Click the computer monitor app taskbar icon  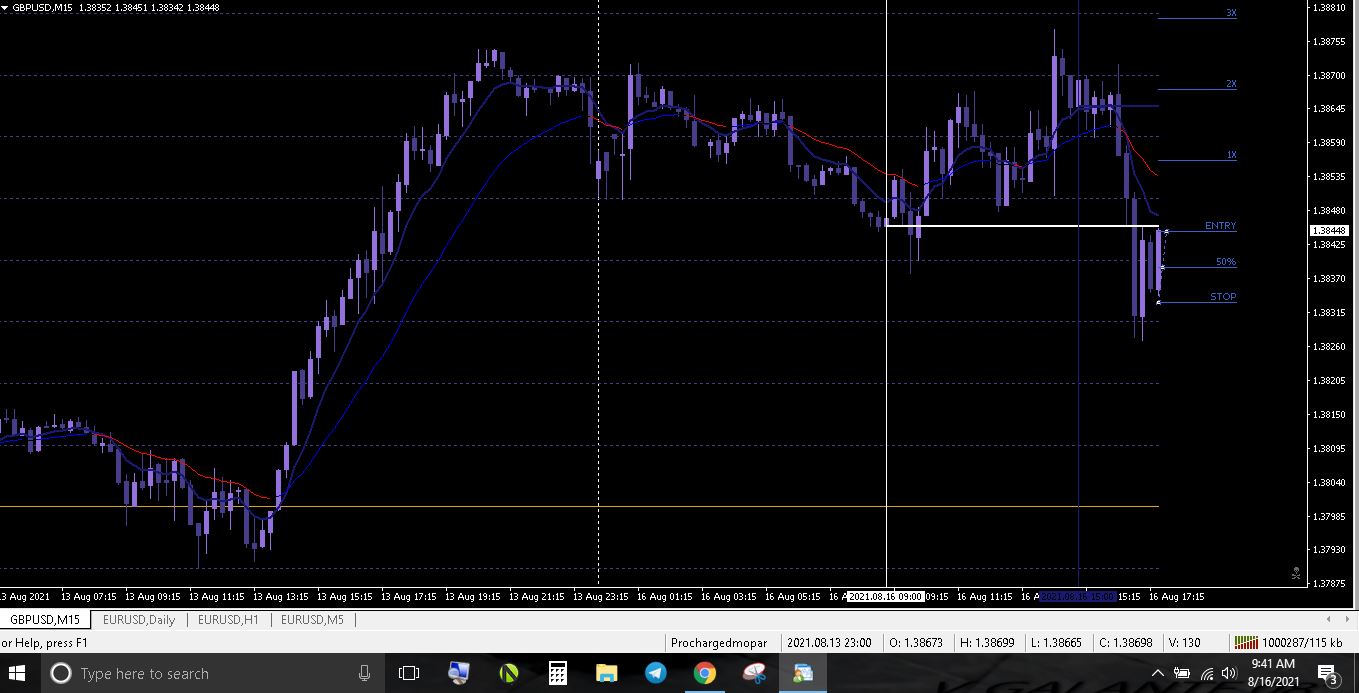[x=458, y=673]
